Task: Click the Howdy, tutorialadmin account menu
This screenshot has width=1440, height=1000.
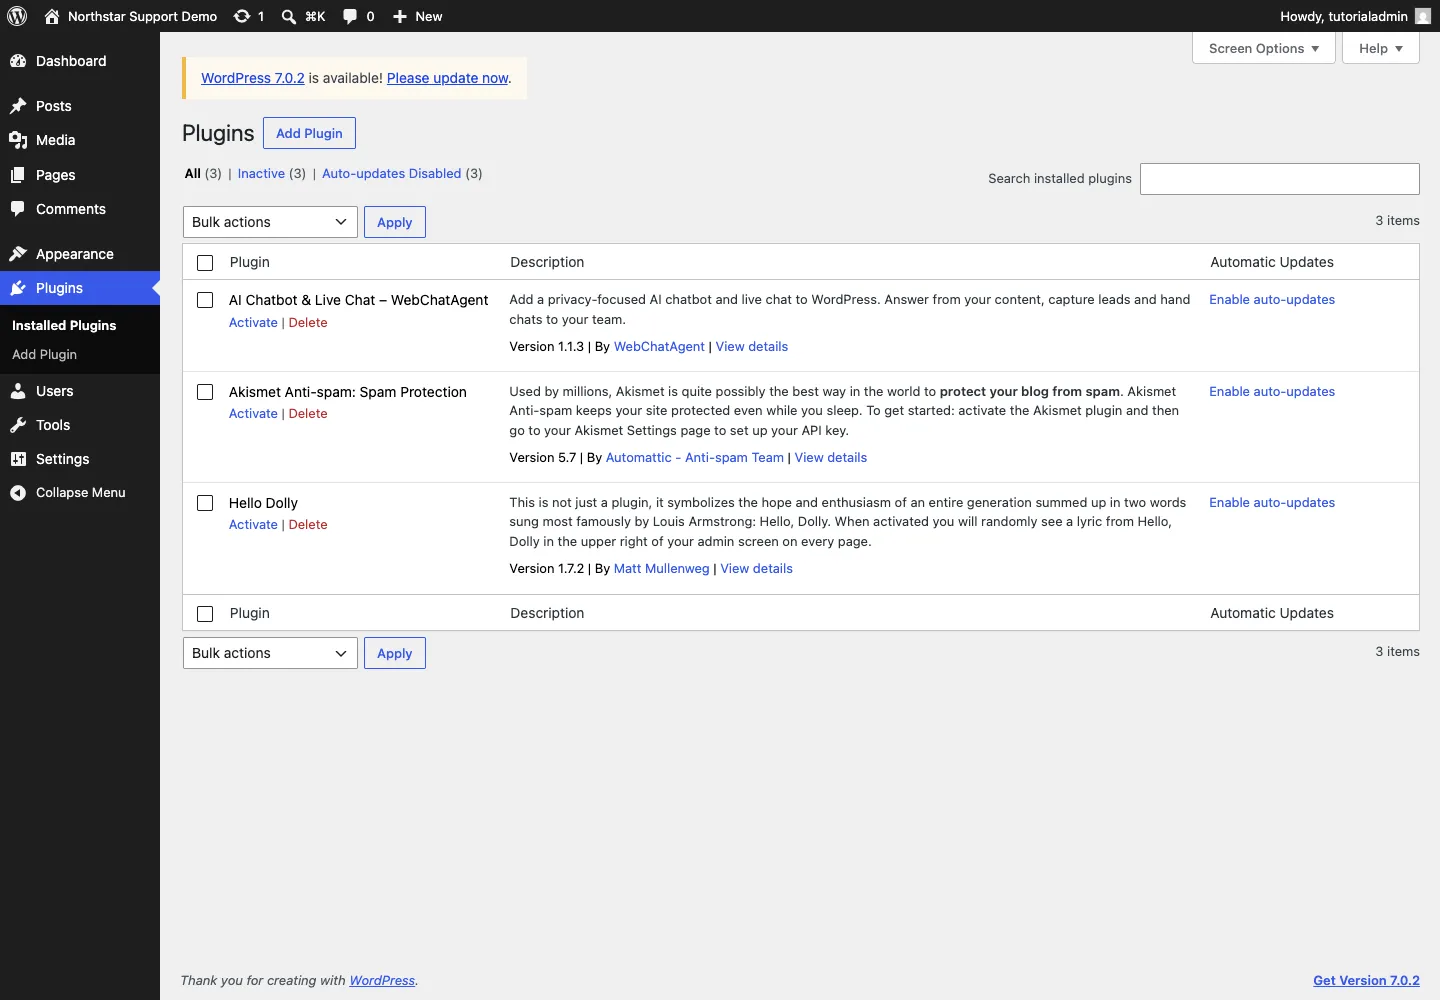Action: (x=1355, y=16)
